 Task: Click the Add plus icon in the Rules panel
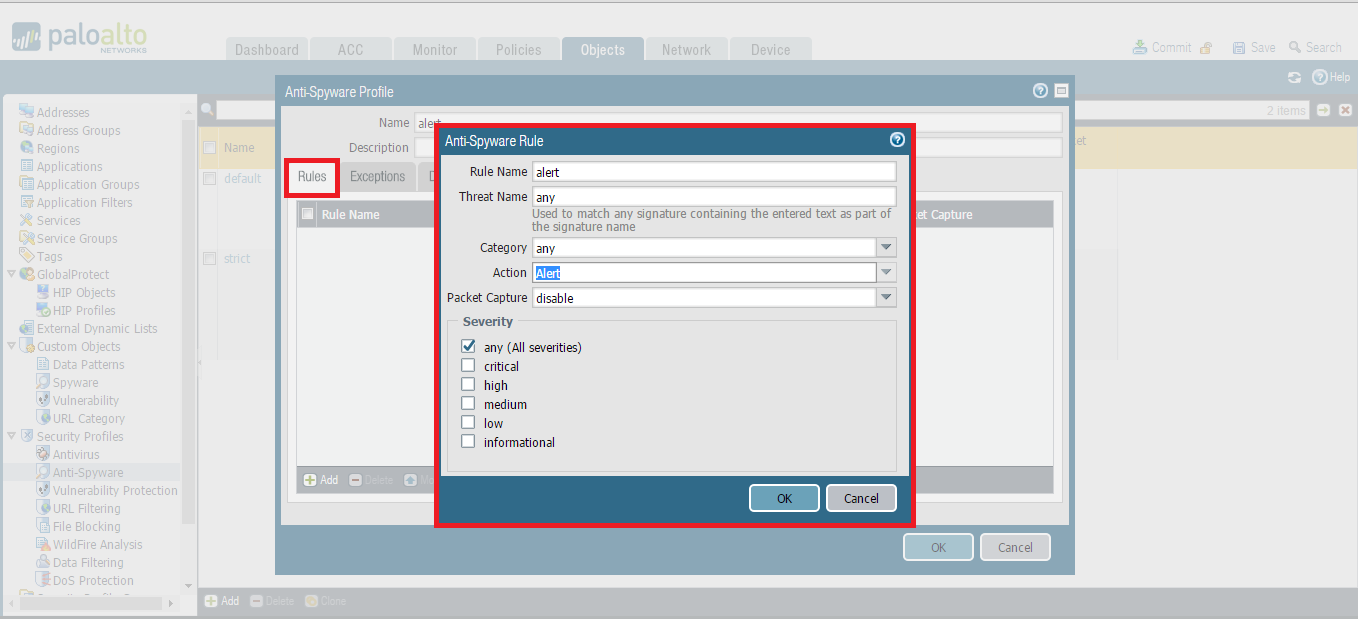(310, 480)
